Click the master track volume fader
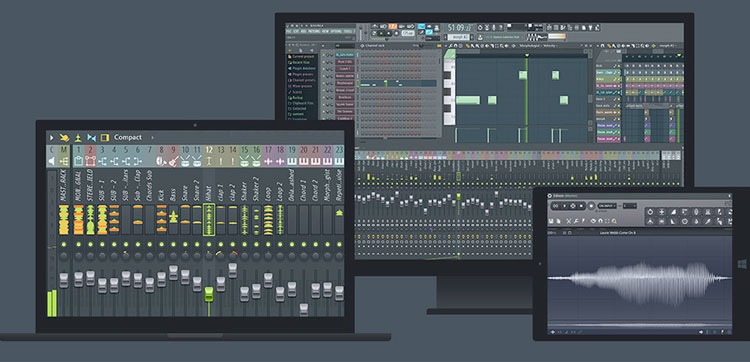 (64, 280)
